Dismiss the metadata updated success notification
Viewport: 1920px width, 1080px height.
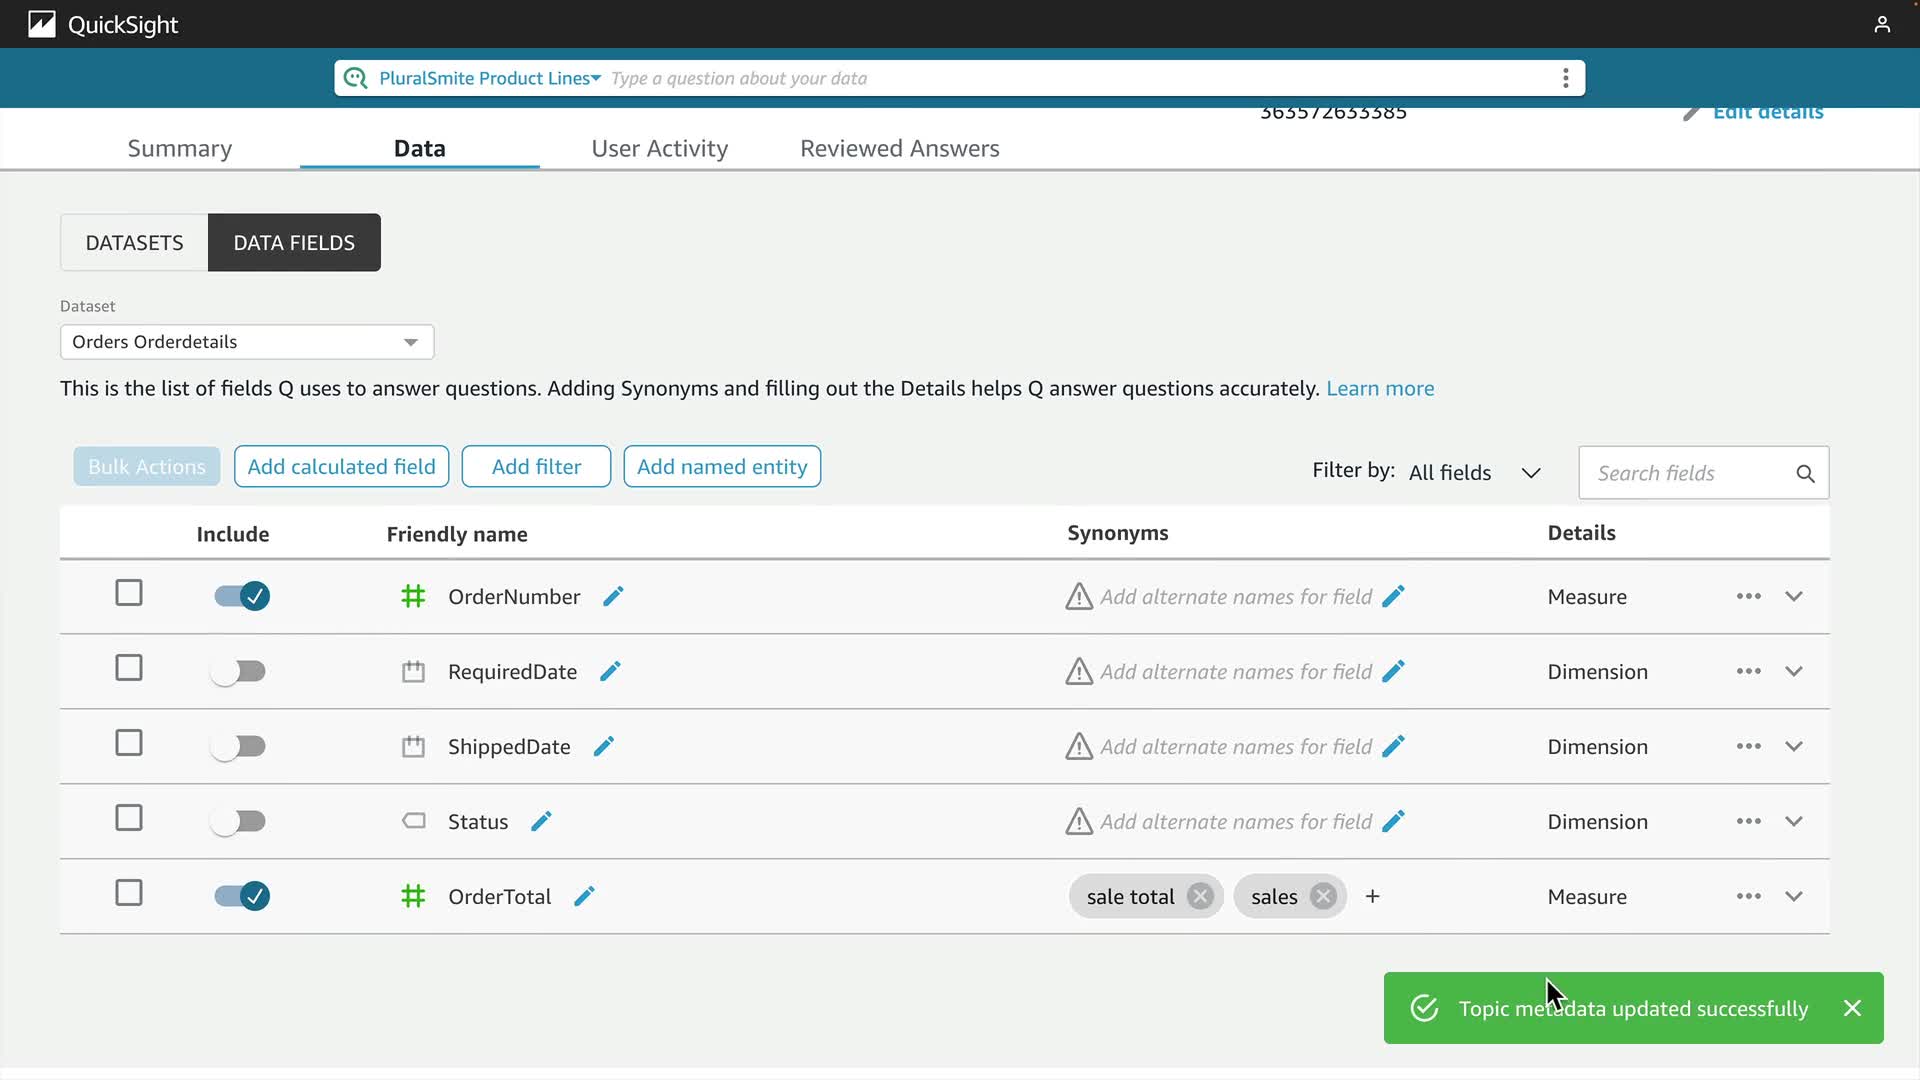tap(1852, 1008)
